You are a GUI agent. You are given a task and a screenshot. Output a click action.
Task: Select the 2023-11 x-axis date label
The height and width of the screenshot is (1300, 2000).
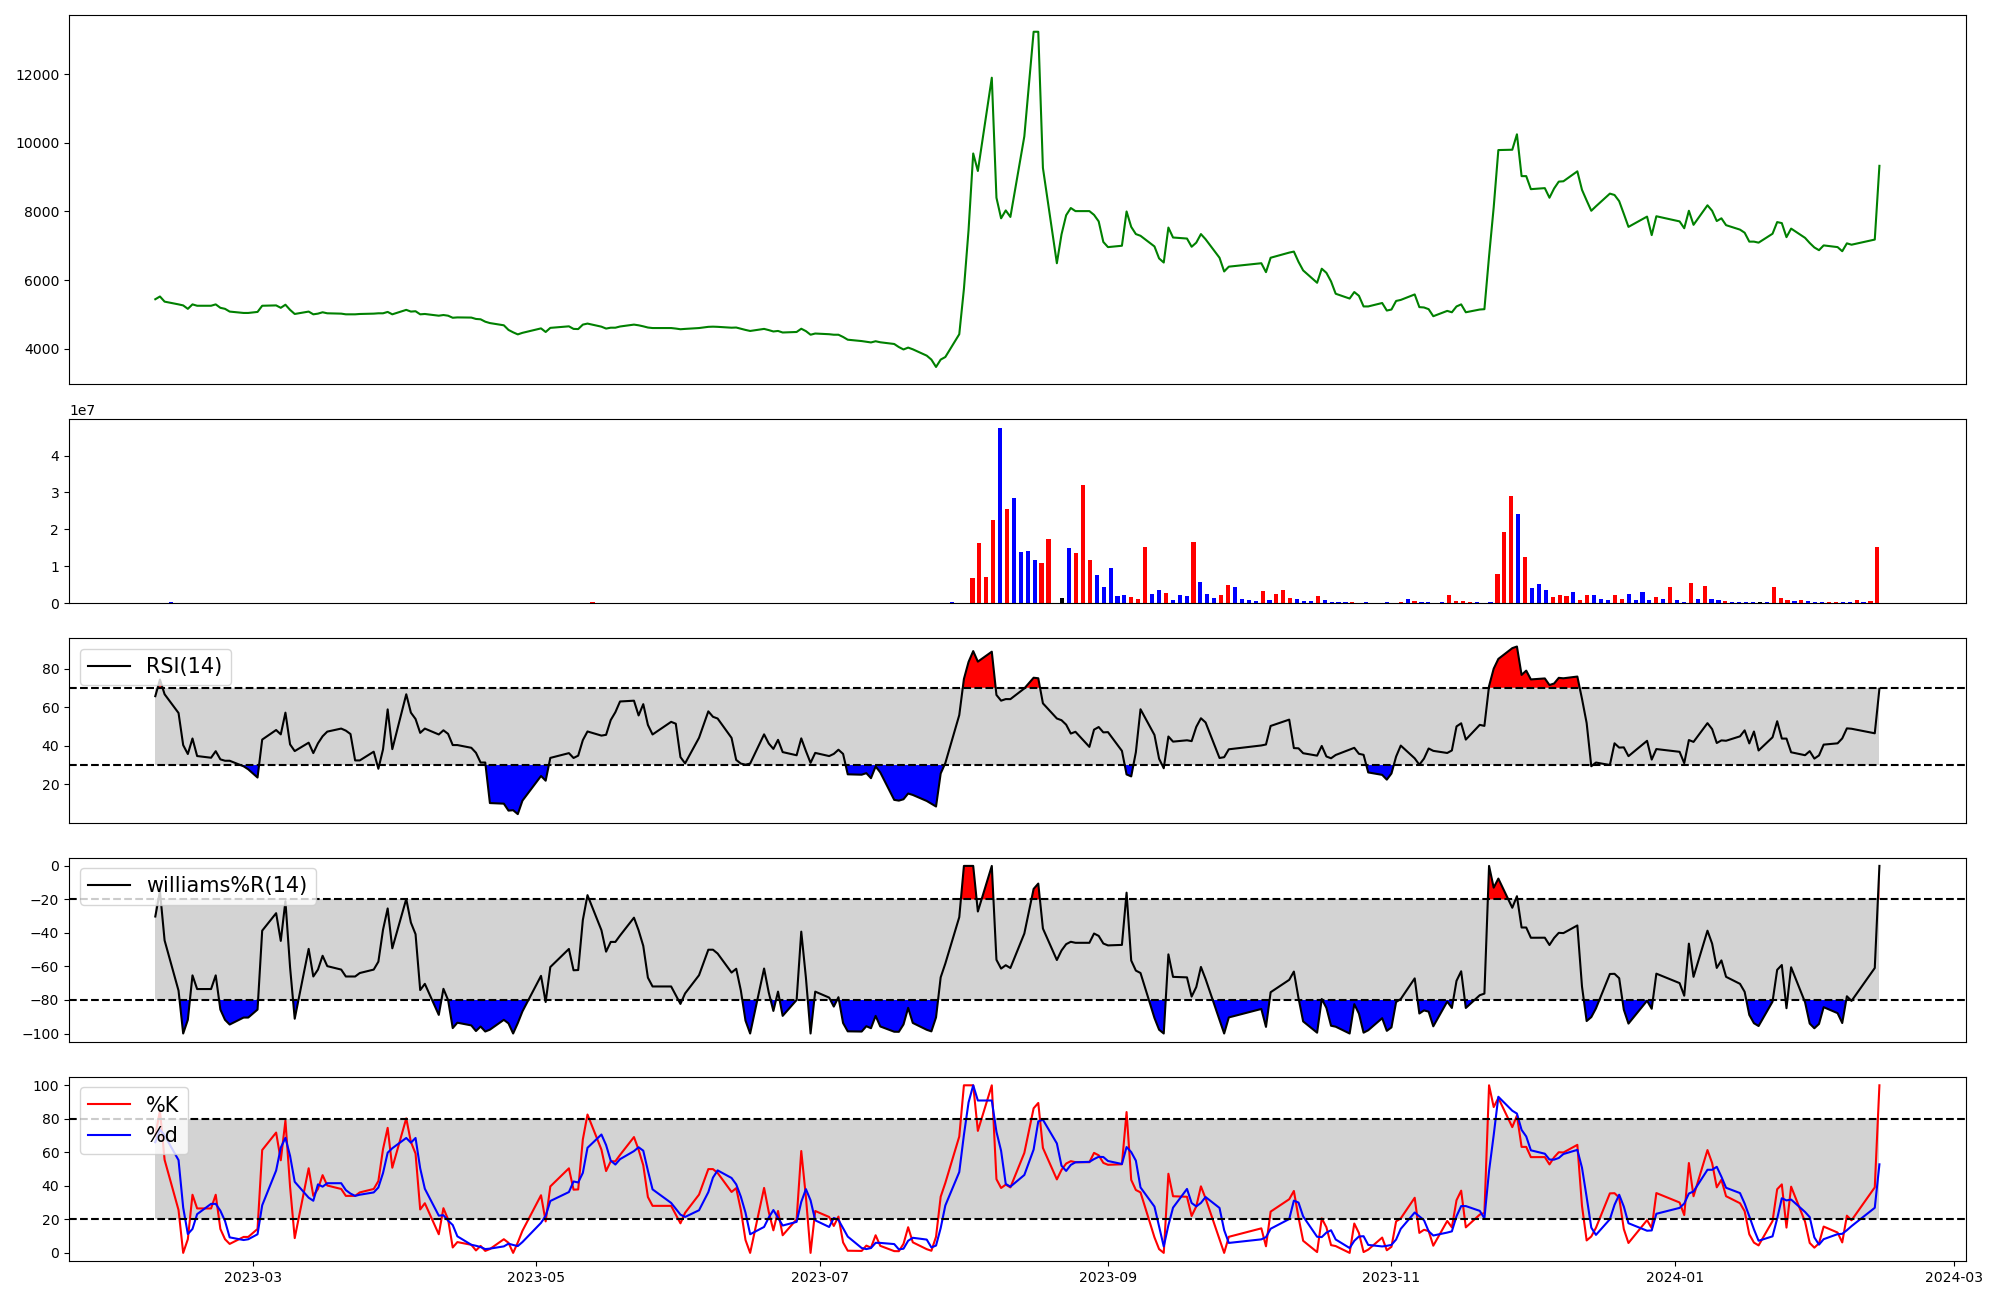pyautogui.click(x=1391, y=1277)
